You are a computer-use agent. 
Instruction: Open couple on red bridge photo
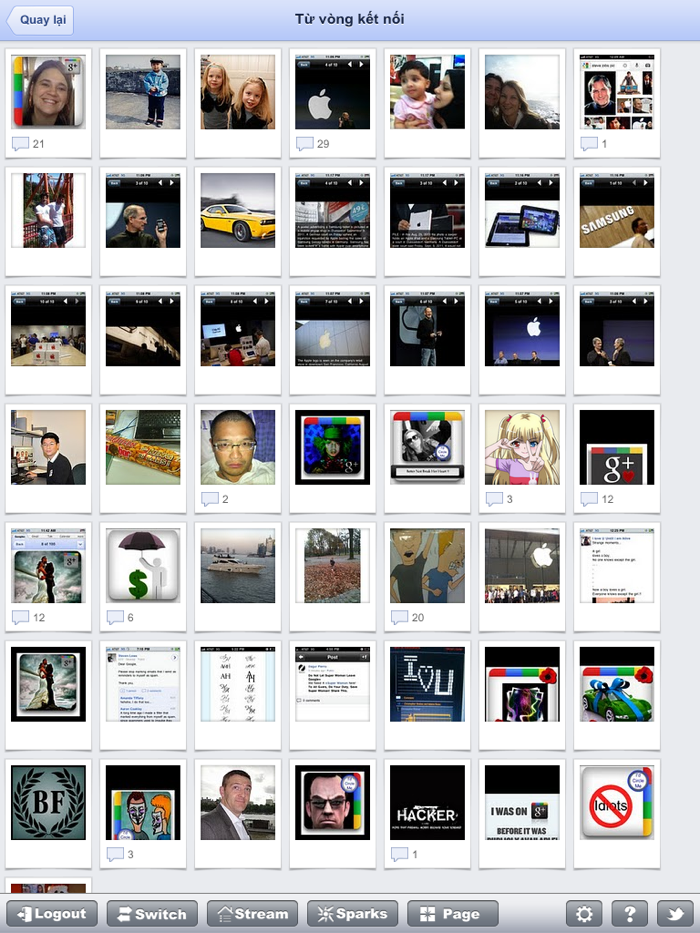48,210
